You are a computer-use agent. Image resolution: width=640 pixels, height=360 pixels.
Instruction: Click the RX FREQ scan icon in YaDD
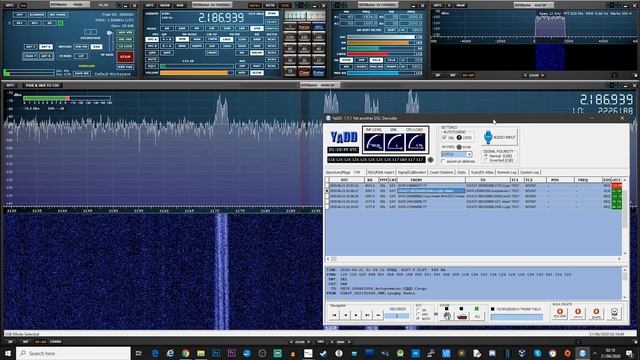click(x=459, y=147)
